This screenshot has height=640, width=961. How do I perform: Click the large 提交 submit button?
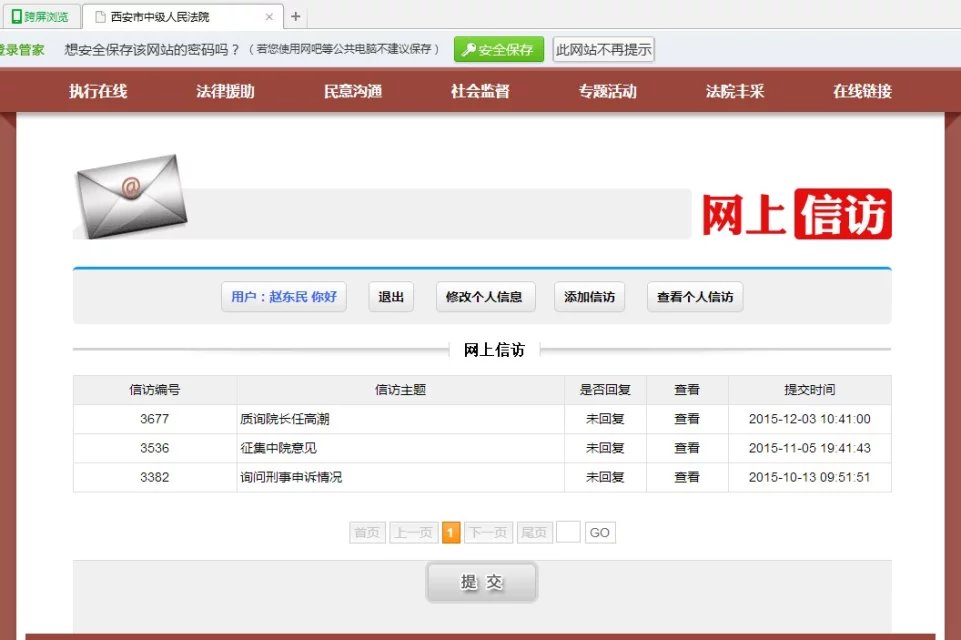pos(481,582)
